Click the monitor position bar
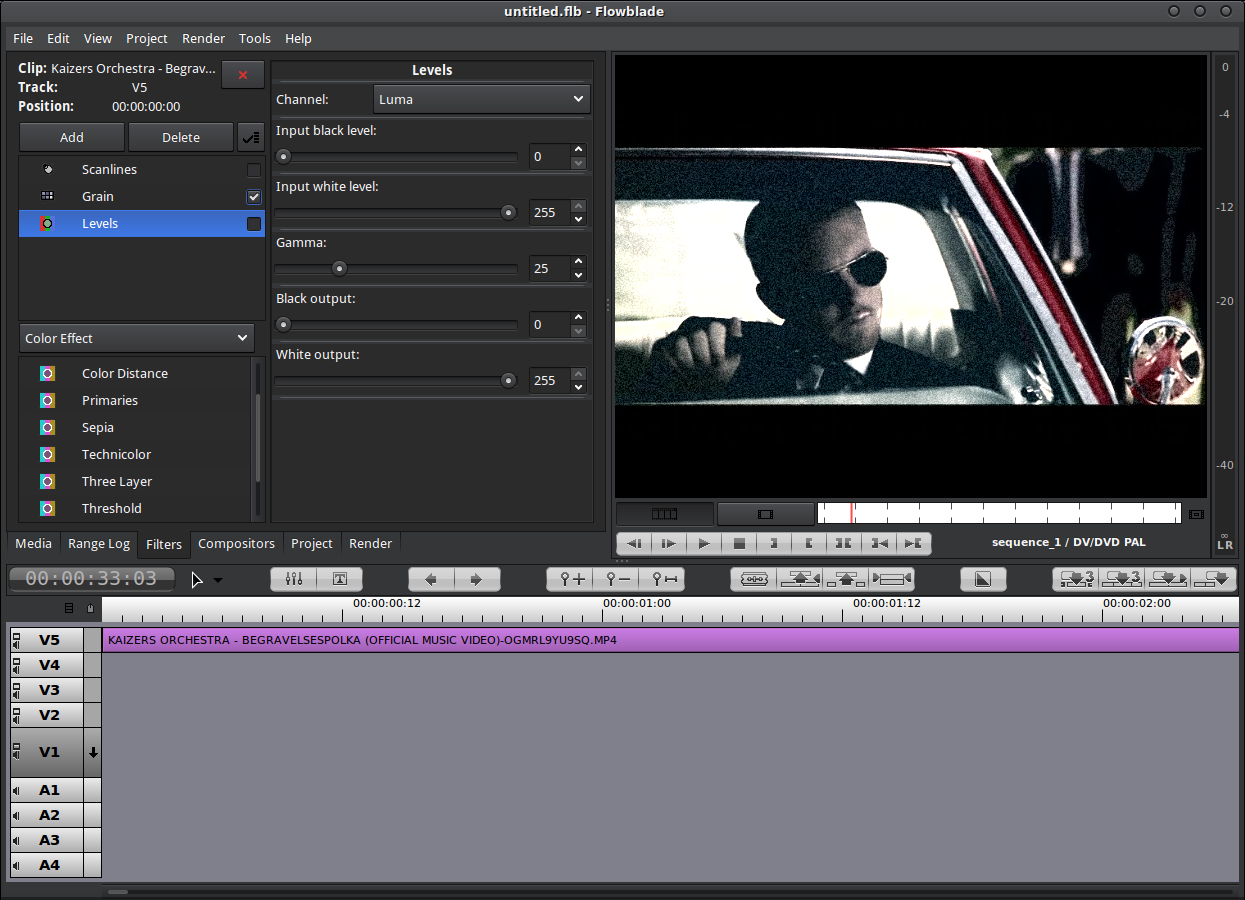 (x=999, y=513)
